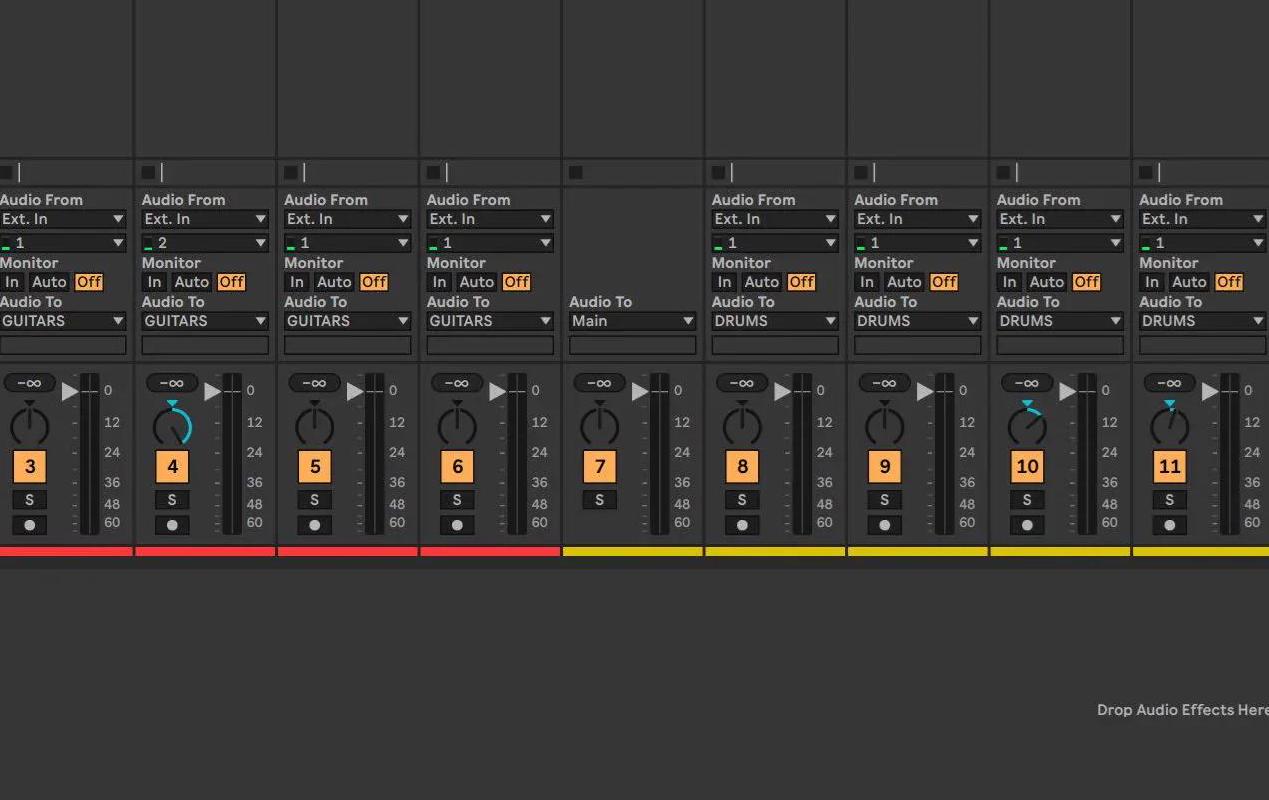Image resolution: width=1269 pixels, height=800 pixels.
Task: Click track 10 monitor Off button
Action: pyautogui.click(x=1086, y=282)
